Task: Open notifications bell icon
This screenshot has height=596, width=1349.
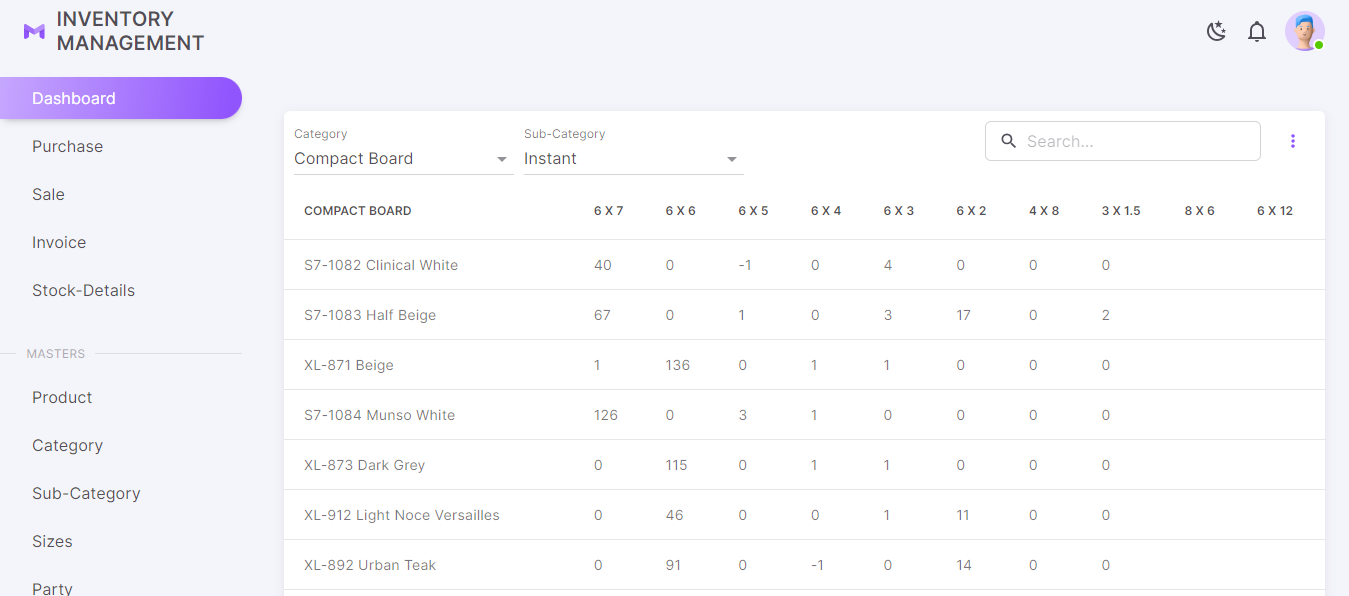Action: click(1257, 31)
